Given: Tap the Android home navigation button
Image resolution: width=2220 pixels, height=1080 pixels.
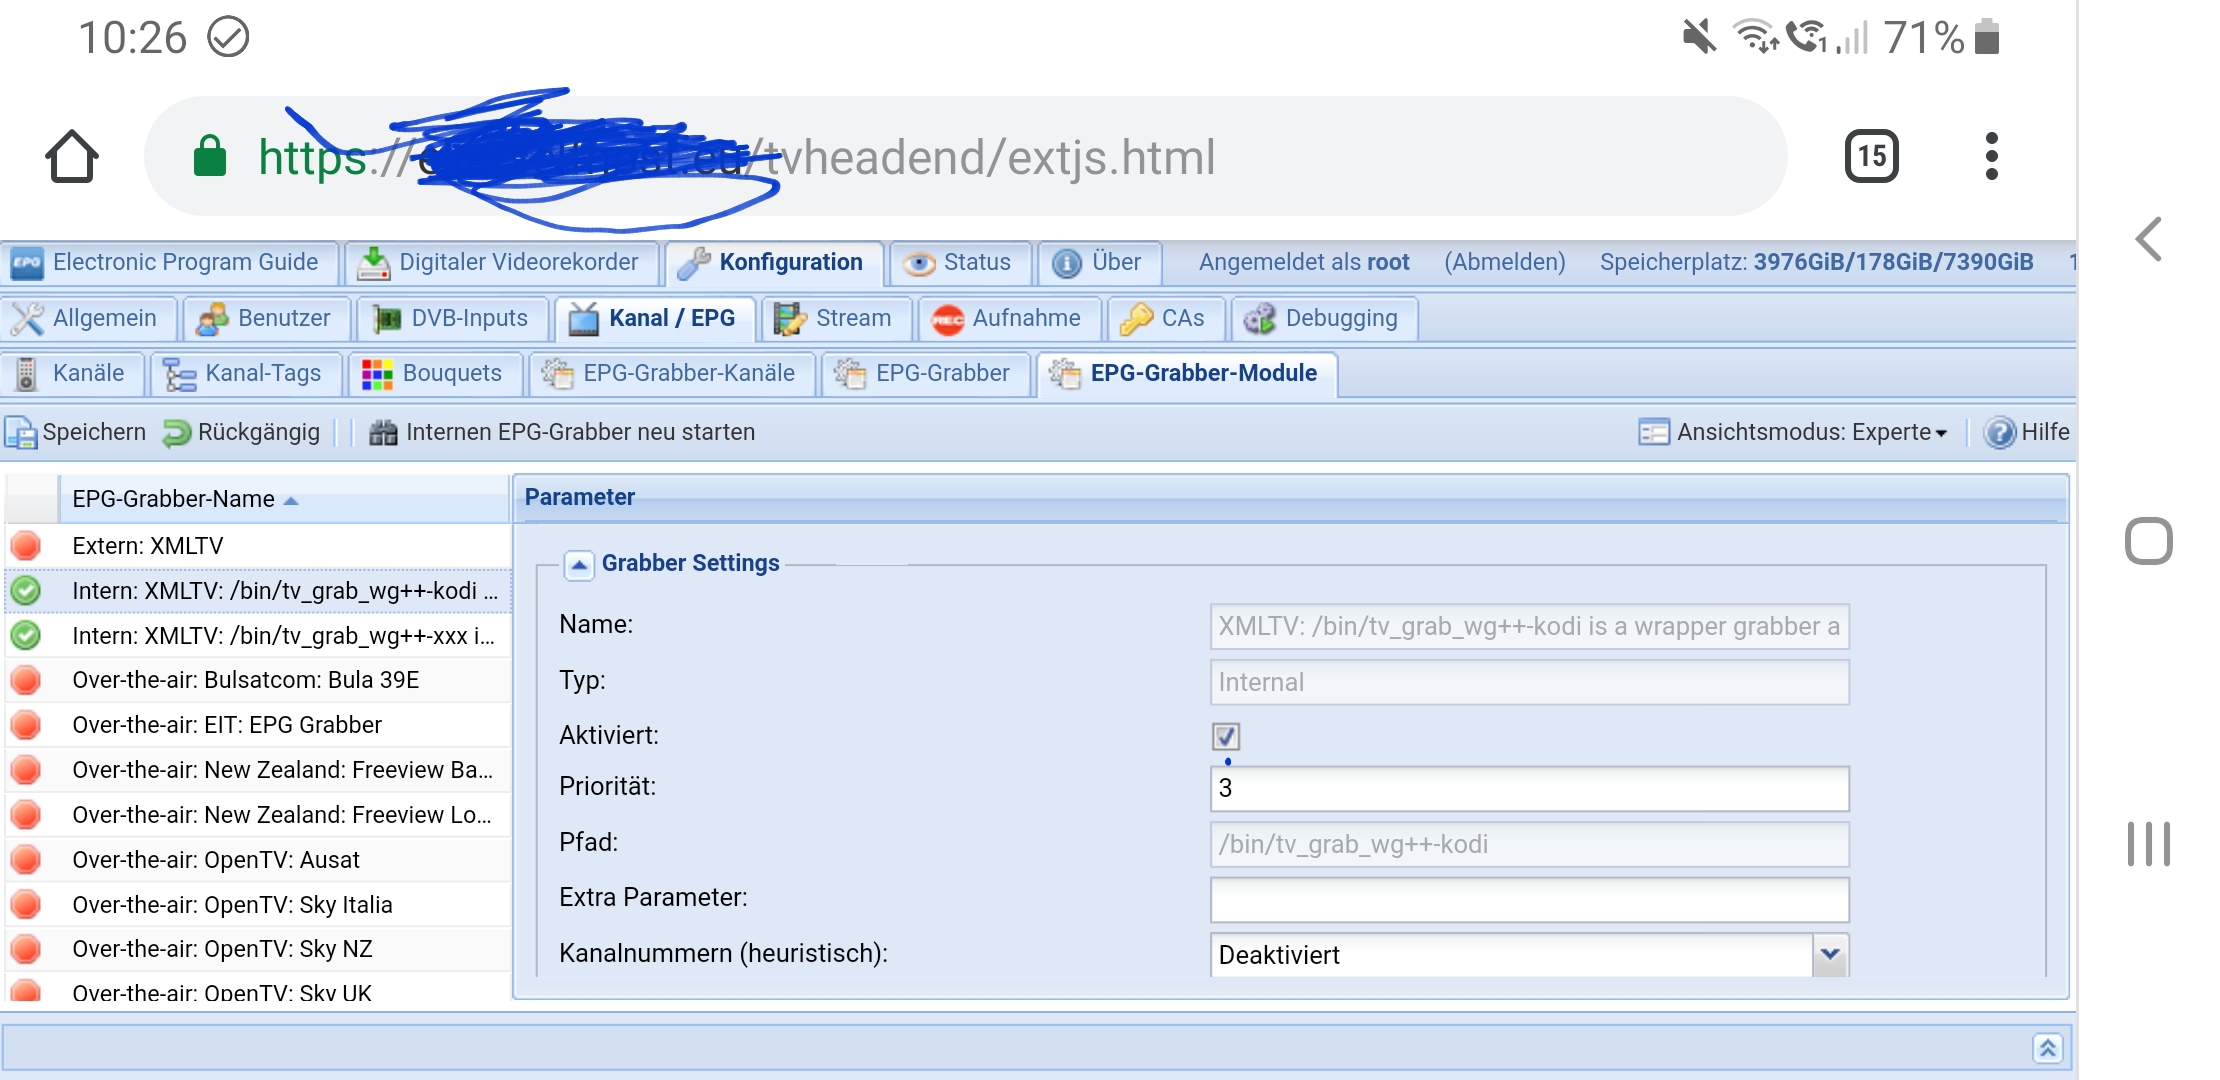Looking at the screenshot, I should (x=2148, y=541).
